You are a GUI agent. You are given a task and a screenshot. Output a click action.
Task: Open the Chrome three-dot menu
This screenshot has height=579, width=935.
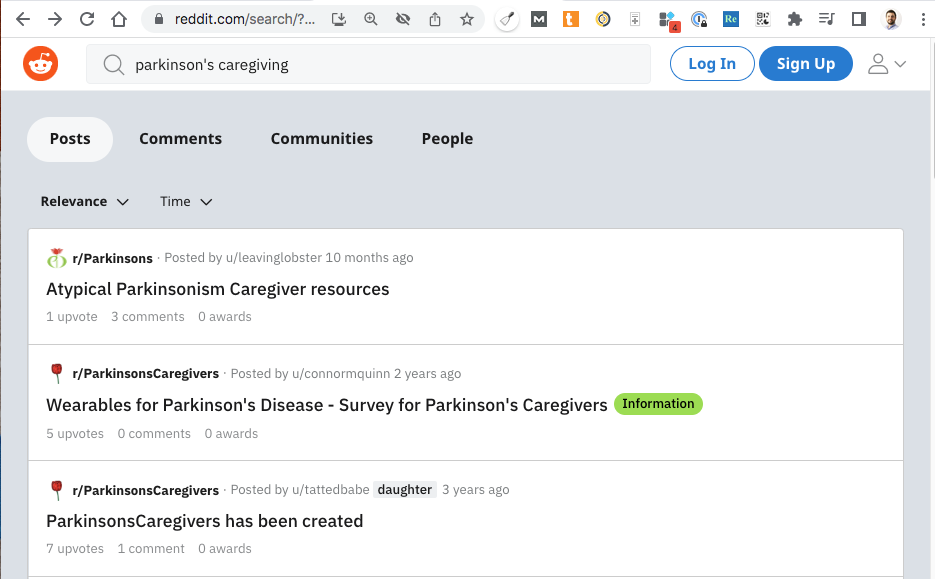pyautogui.click(x=923, y=19)
